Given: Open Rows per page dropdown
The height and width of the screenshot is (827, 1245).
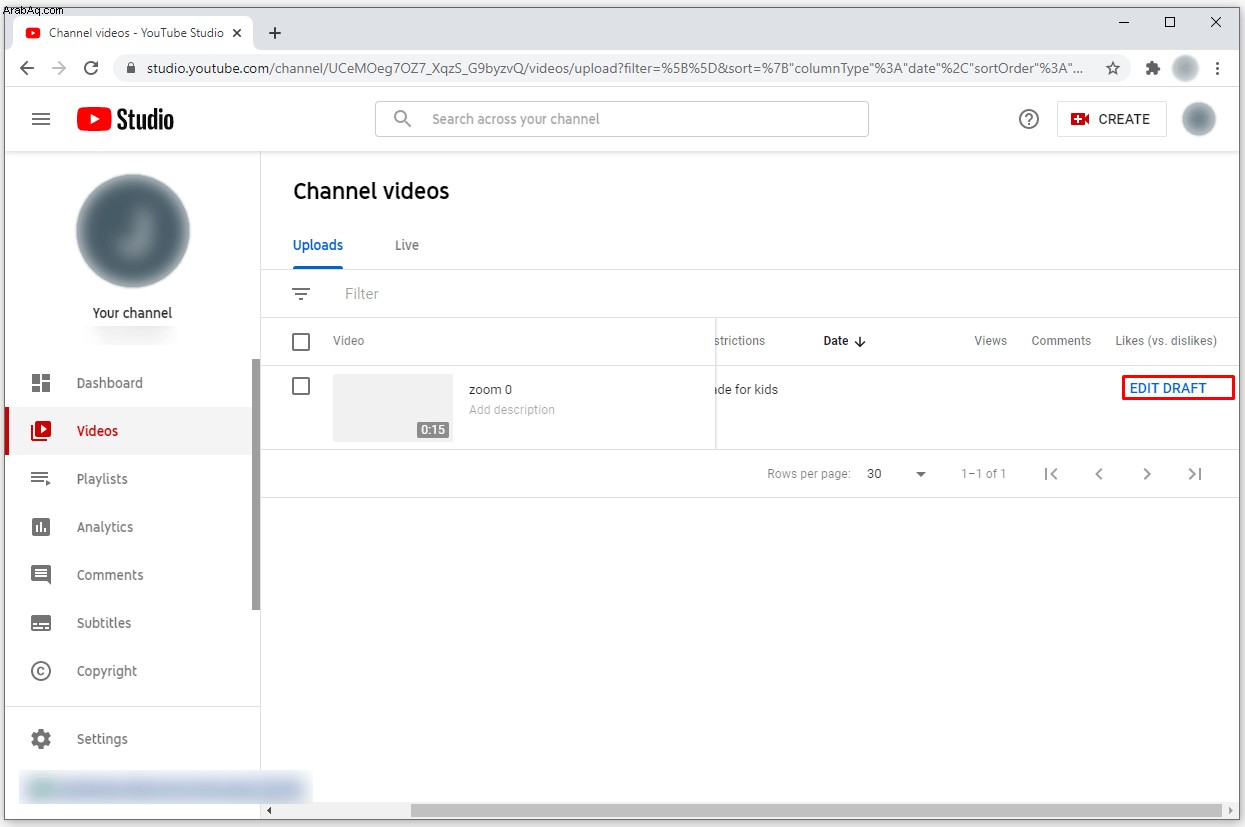Looking at the screenshot, I should pyautogui.click(x=897, y=474).
